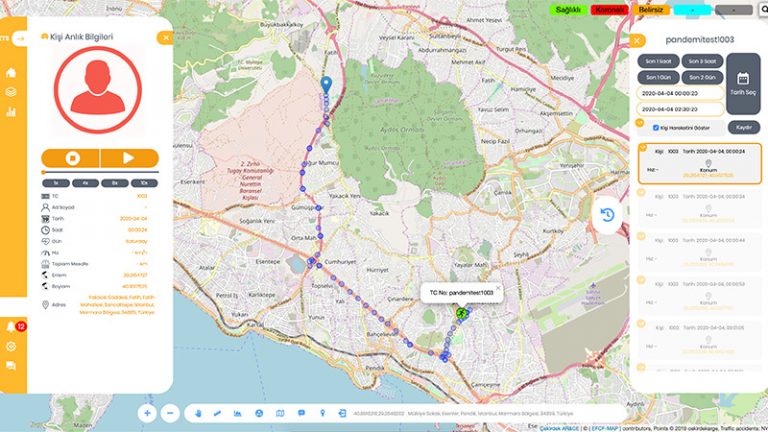Select the ruler measure tool
The image size is (768, 432).
pos(217,413)
